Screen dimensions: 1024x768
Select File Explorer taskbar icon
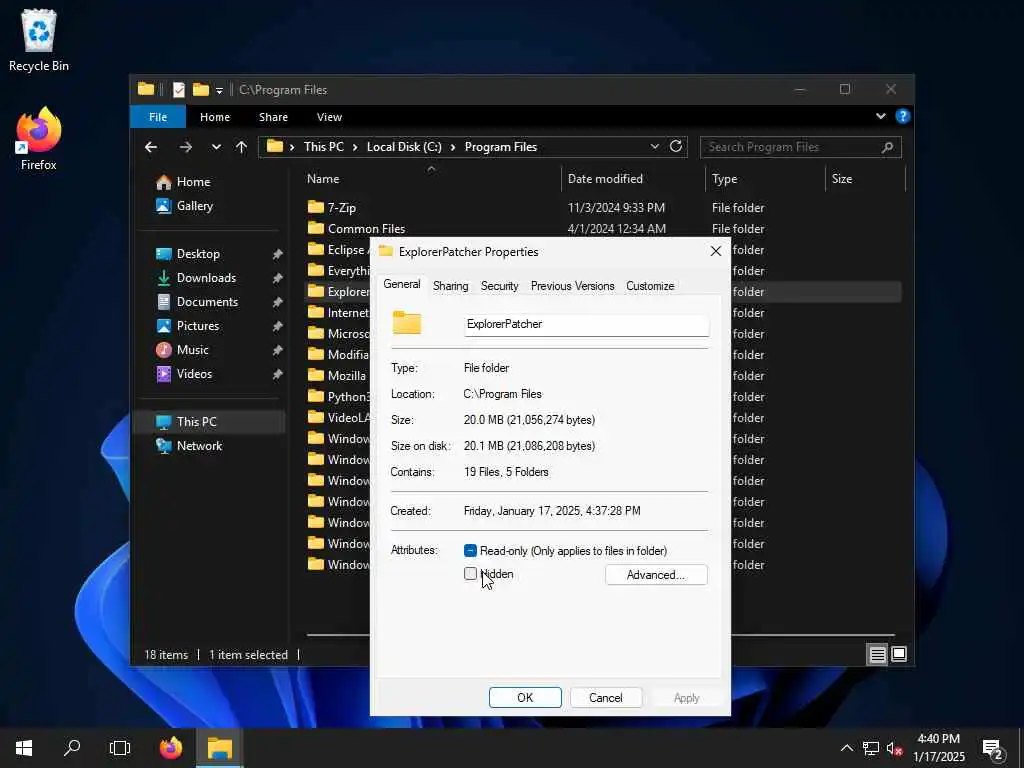(x=220, y=748)
